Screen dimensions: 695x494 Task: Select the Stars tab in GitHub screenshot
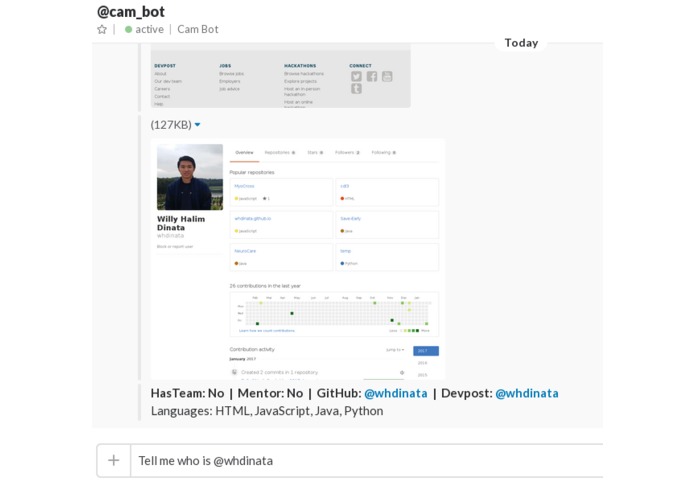click(315, 153)
